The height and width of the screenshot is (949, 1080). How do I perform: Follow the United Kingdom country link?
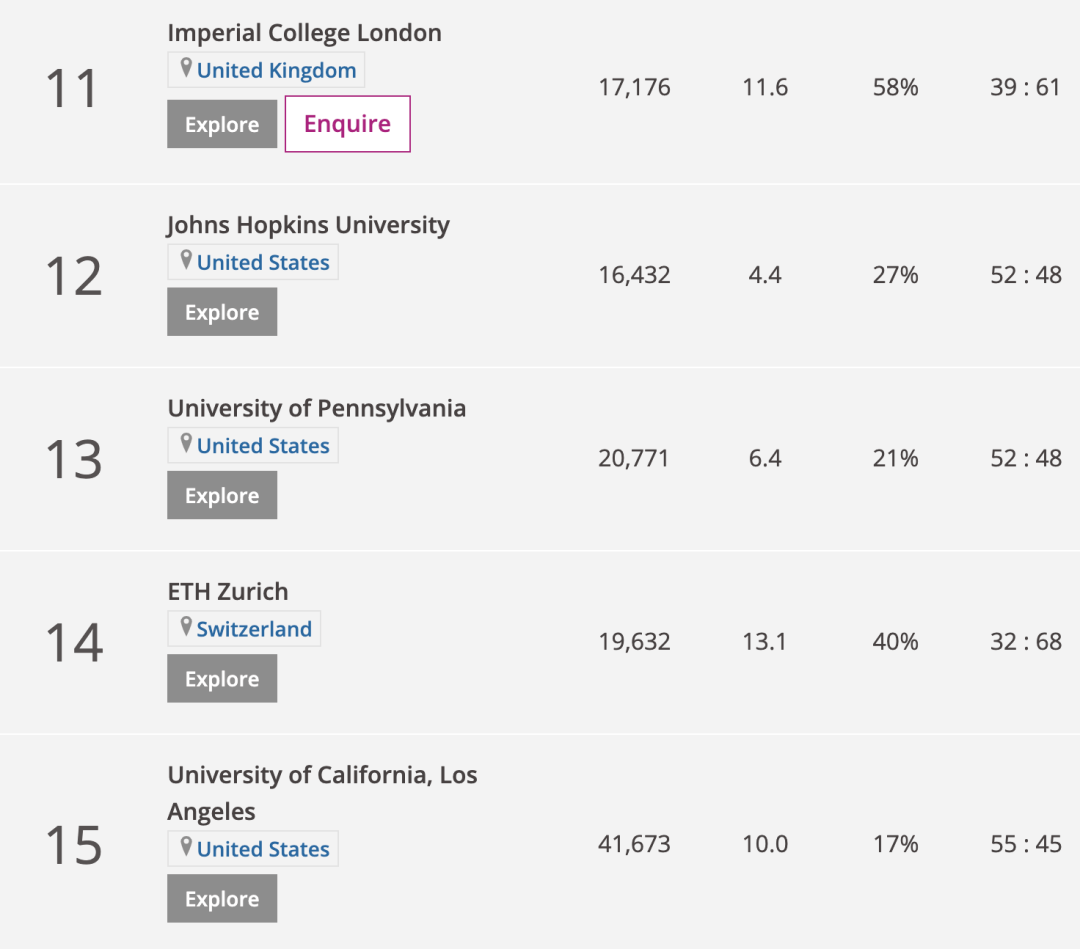pos(276,70)
